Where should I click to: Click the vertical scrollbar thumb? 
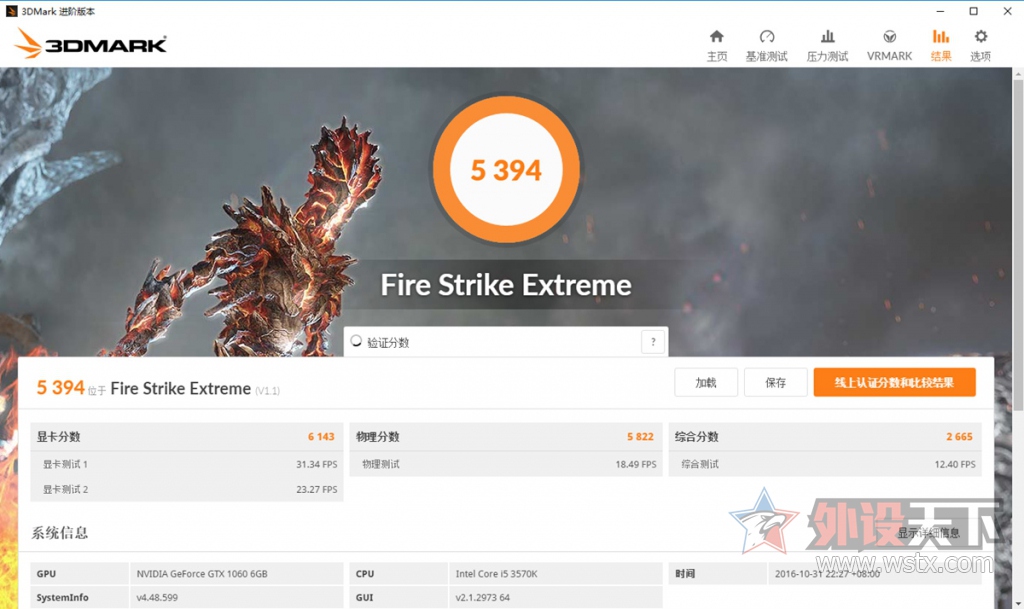(x=1018, y=245)
